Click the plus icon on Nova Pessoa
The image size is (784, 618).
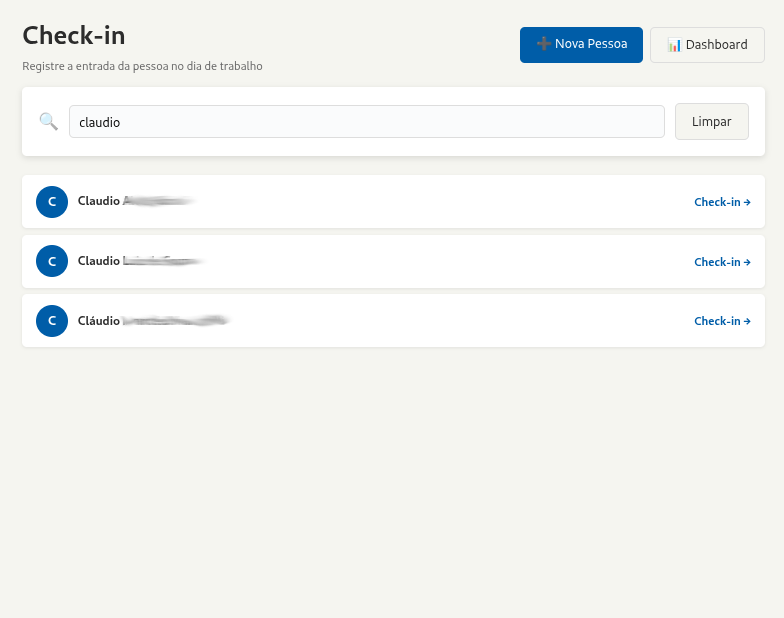[544, 44]
